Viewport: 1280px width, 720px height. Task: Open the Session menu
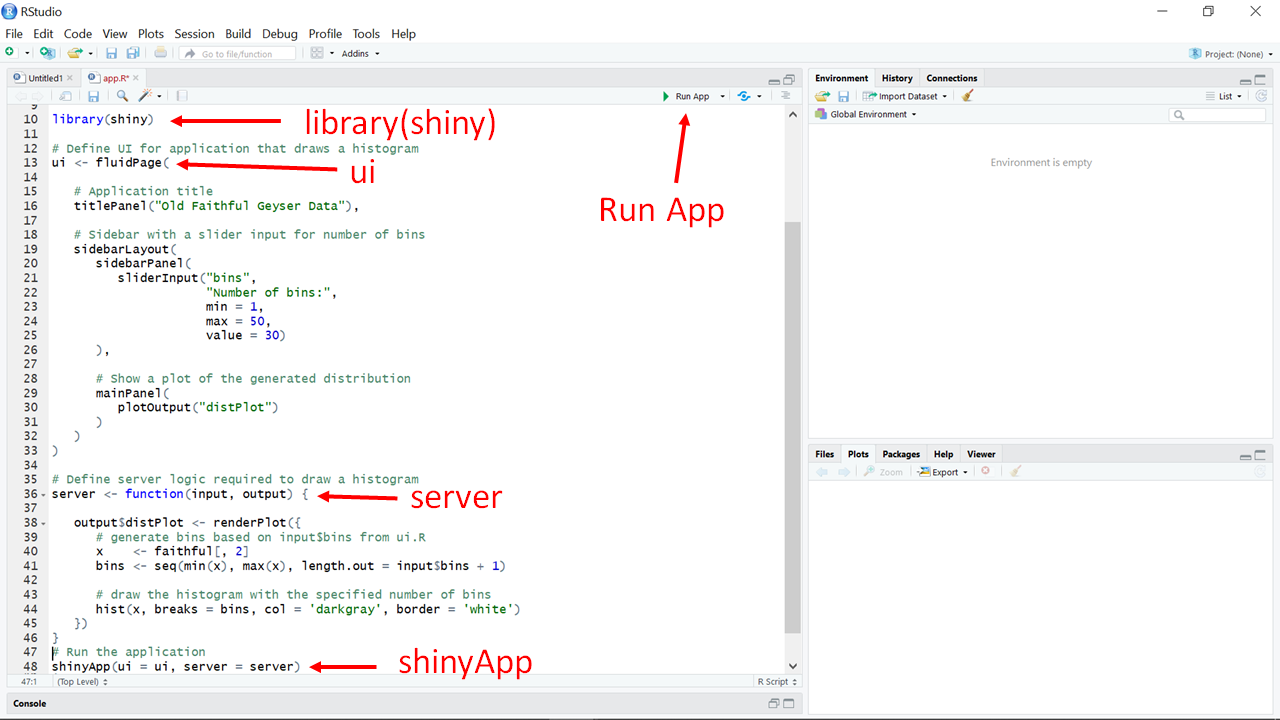194,33
